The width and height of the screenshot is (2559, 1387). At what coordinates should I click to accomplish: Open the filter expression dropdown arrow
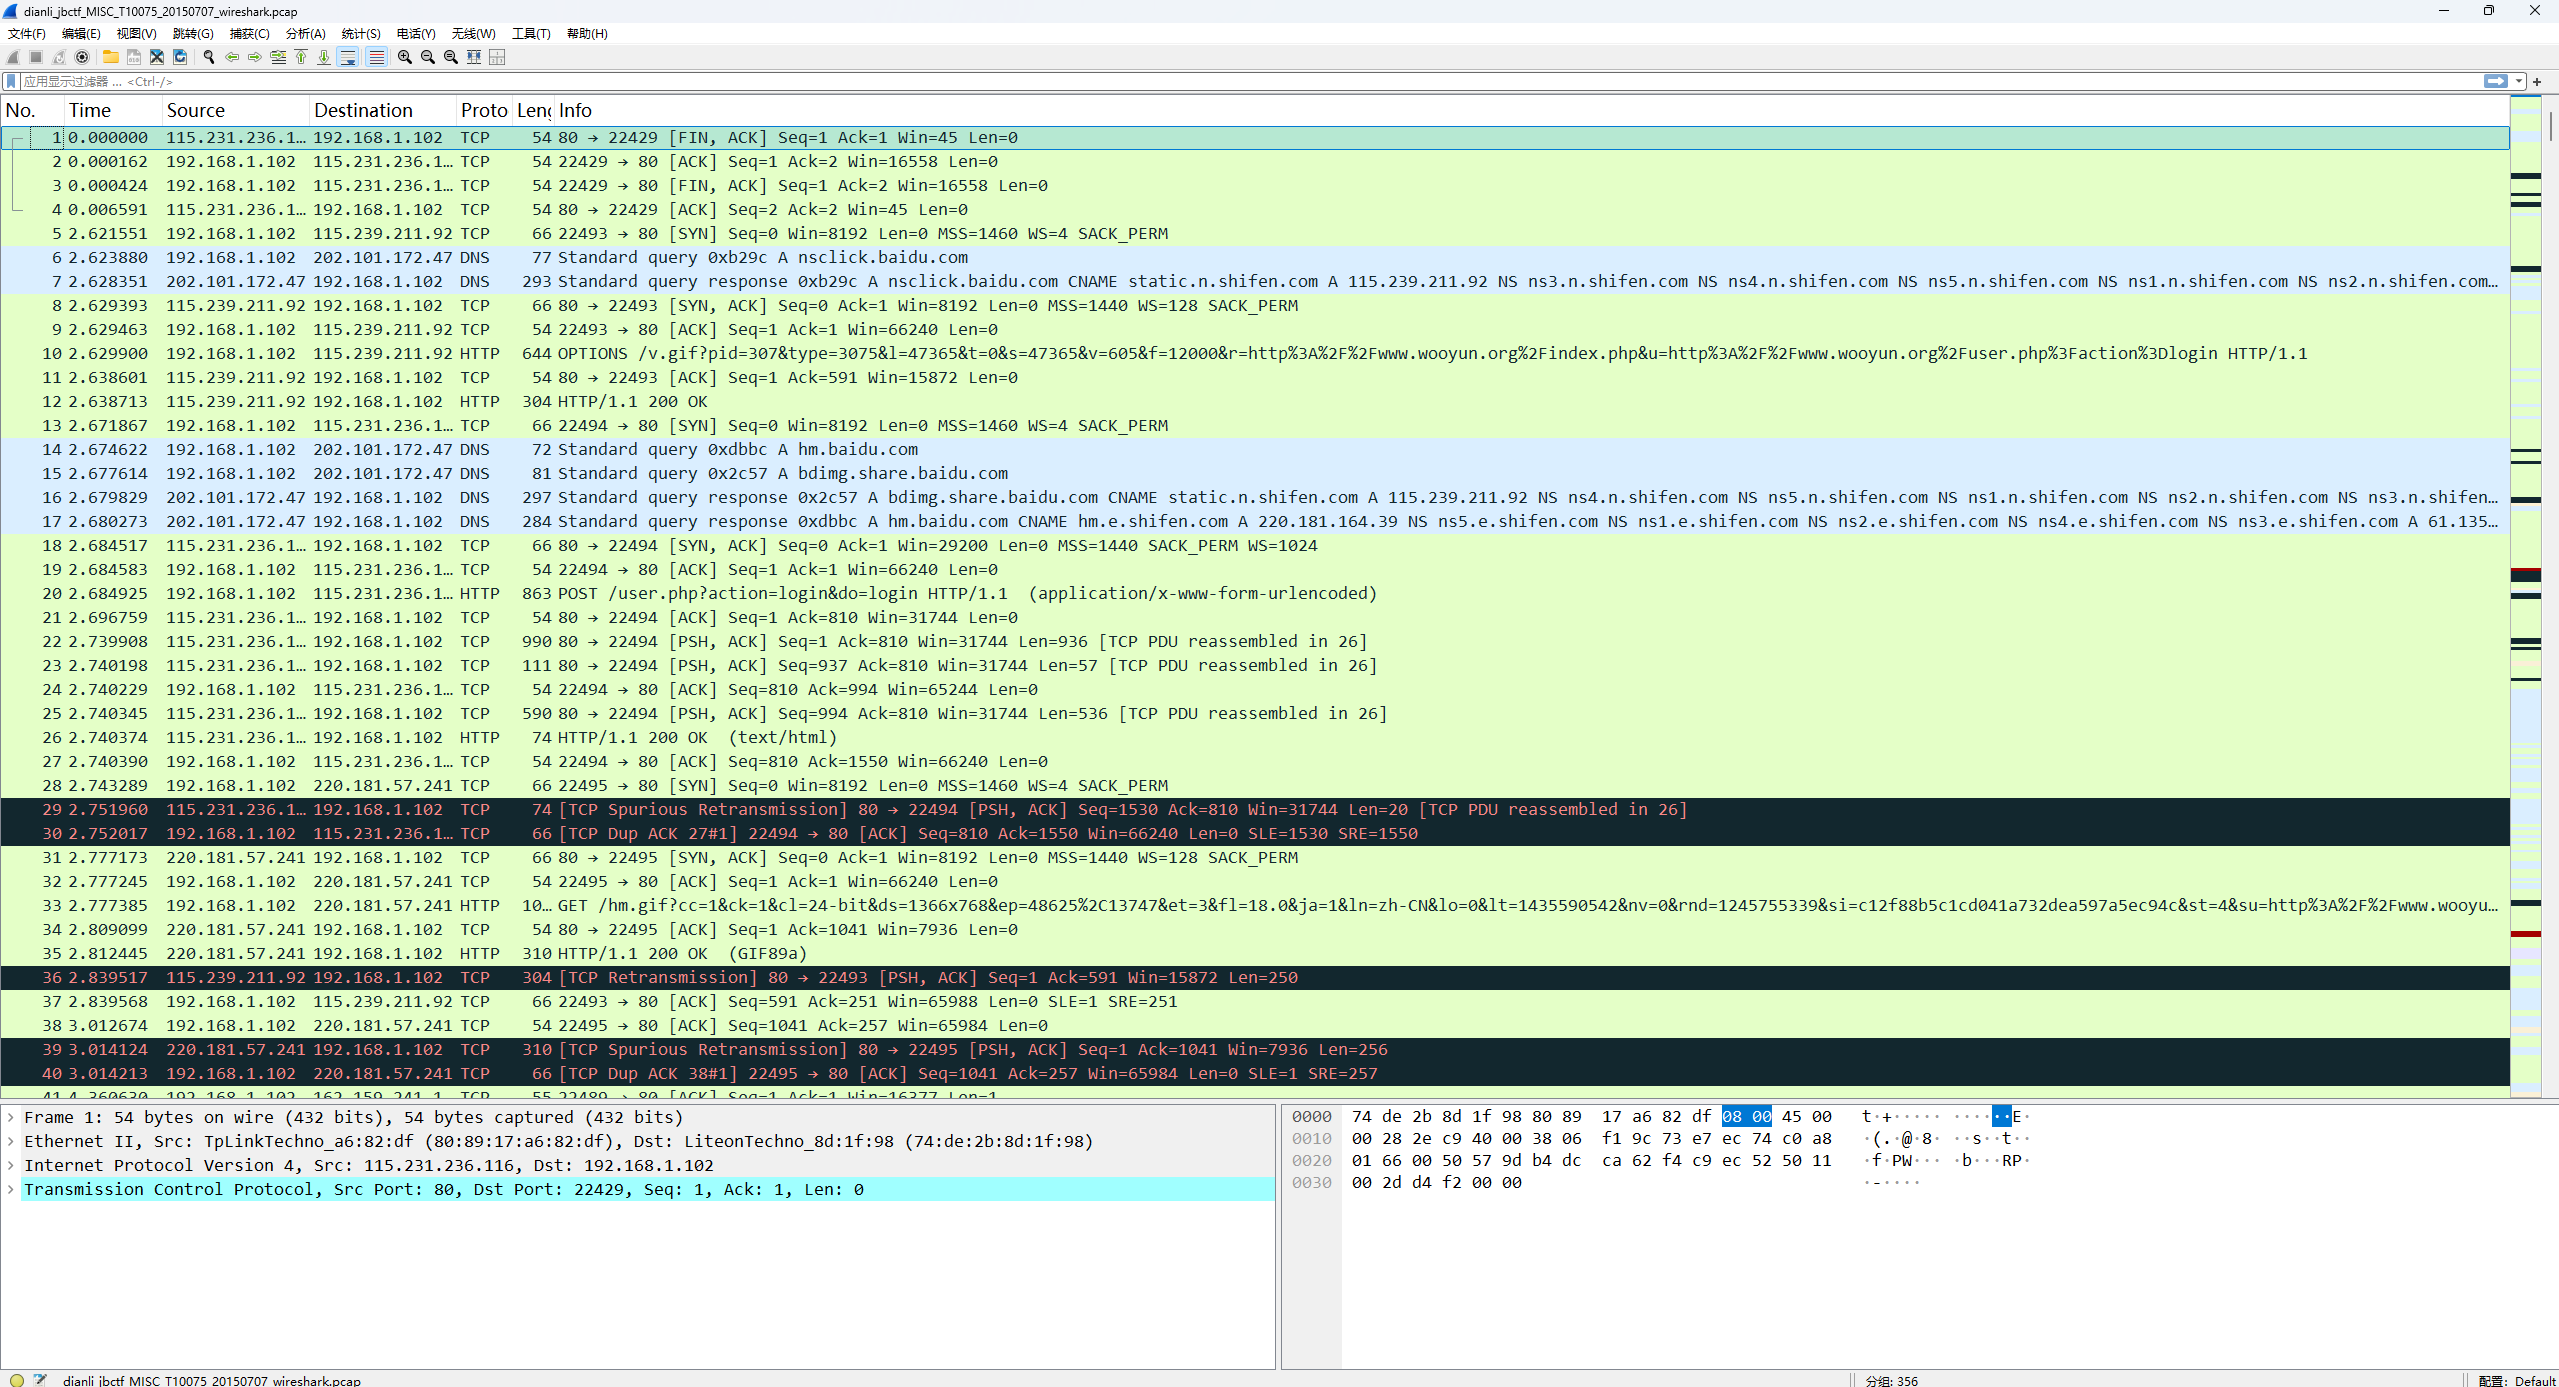point(2518,81)
